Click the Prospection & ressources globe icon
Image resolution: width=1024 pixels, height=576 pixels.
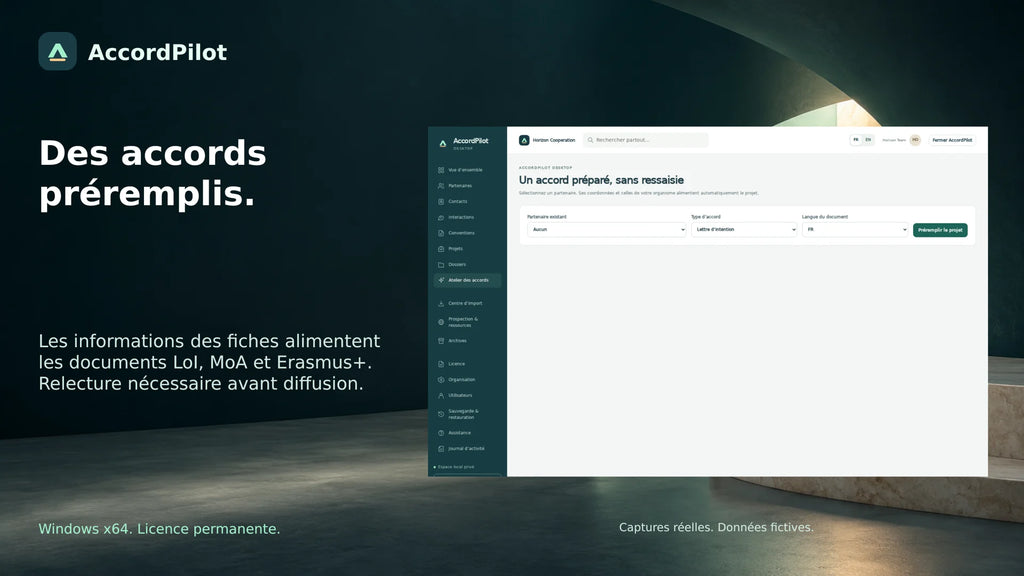click(441, 322)
